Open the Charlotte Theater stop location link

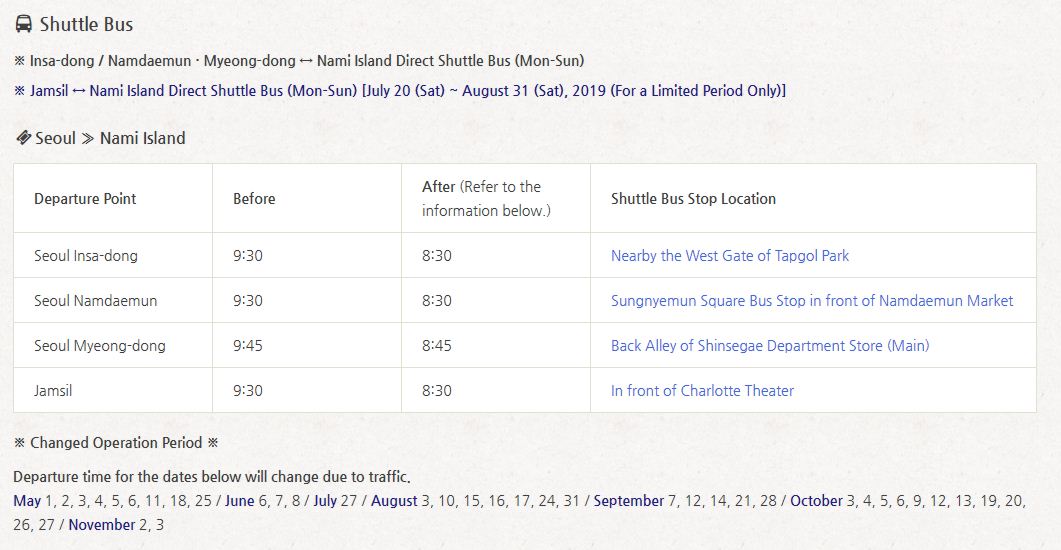[702, 391]
